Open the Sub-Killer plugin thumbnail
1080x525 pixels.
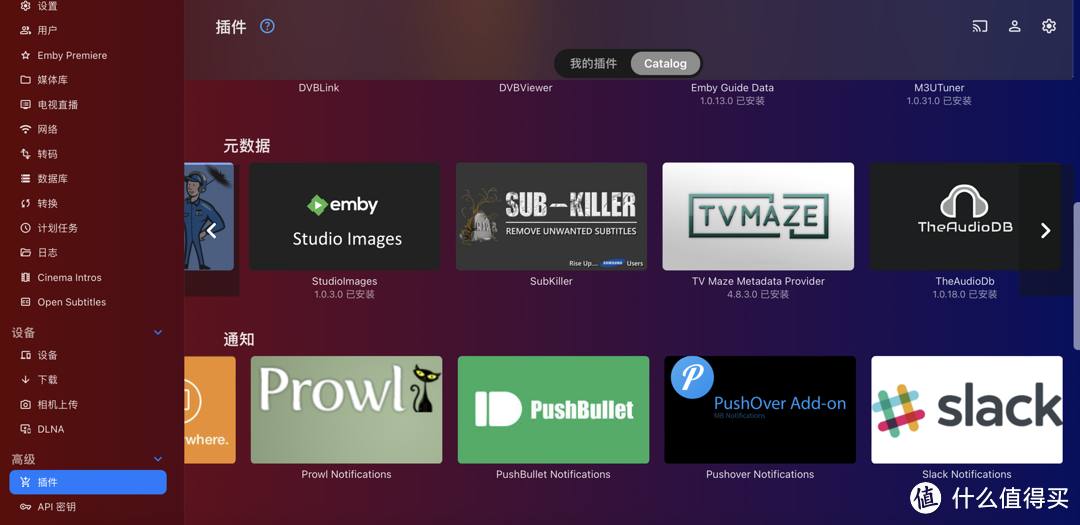[x=552, y=216]
